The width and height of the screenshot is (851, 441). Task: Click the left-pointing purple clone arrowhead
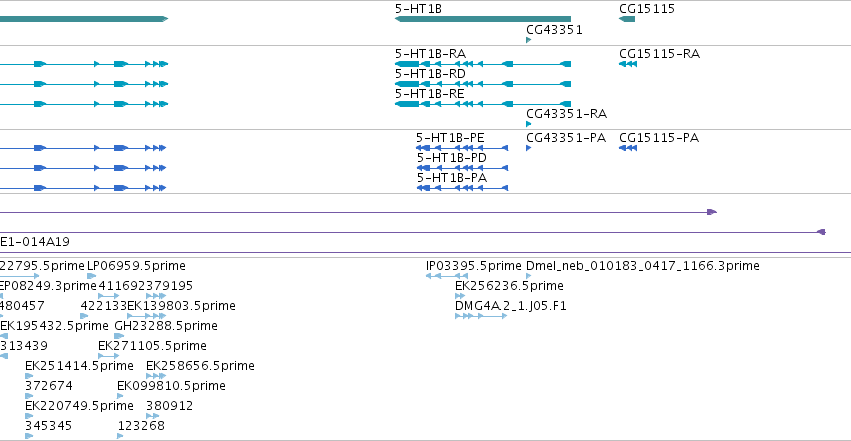pos(822,232)
